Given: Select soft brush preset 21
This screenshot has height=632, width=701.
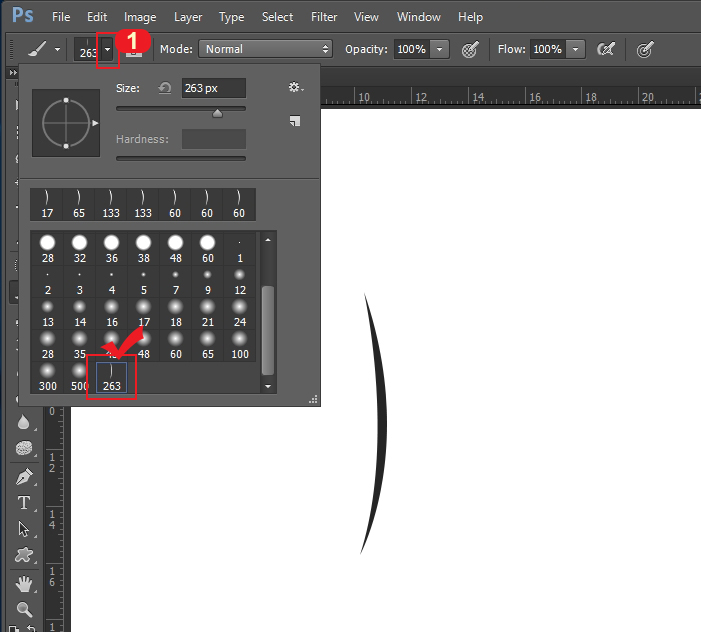Looking at the screenshot, I should point(207,313).
